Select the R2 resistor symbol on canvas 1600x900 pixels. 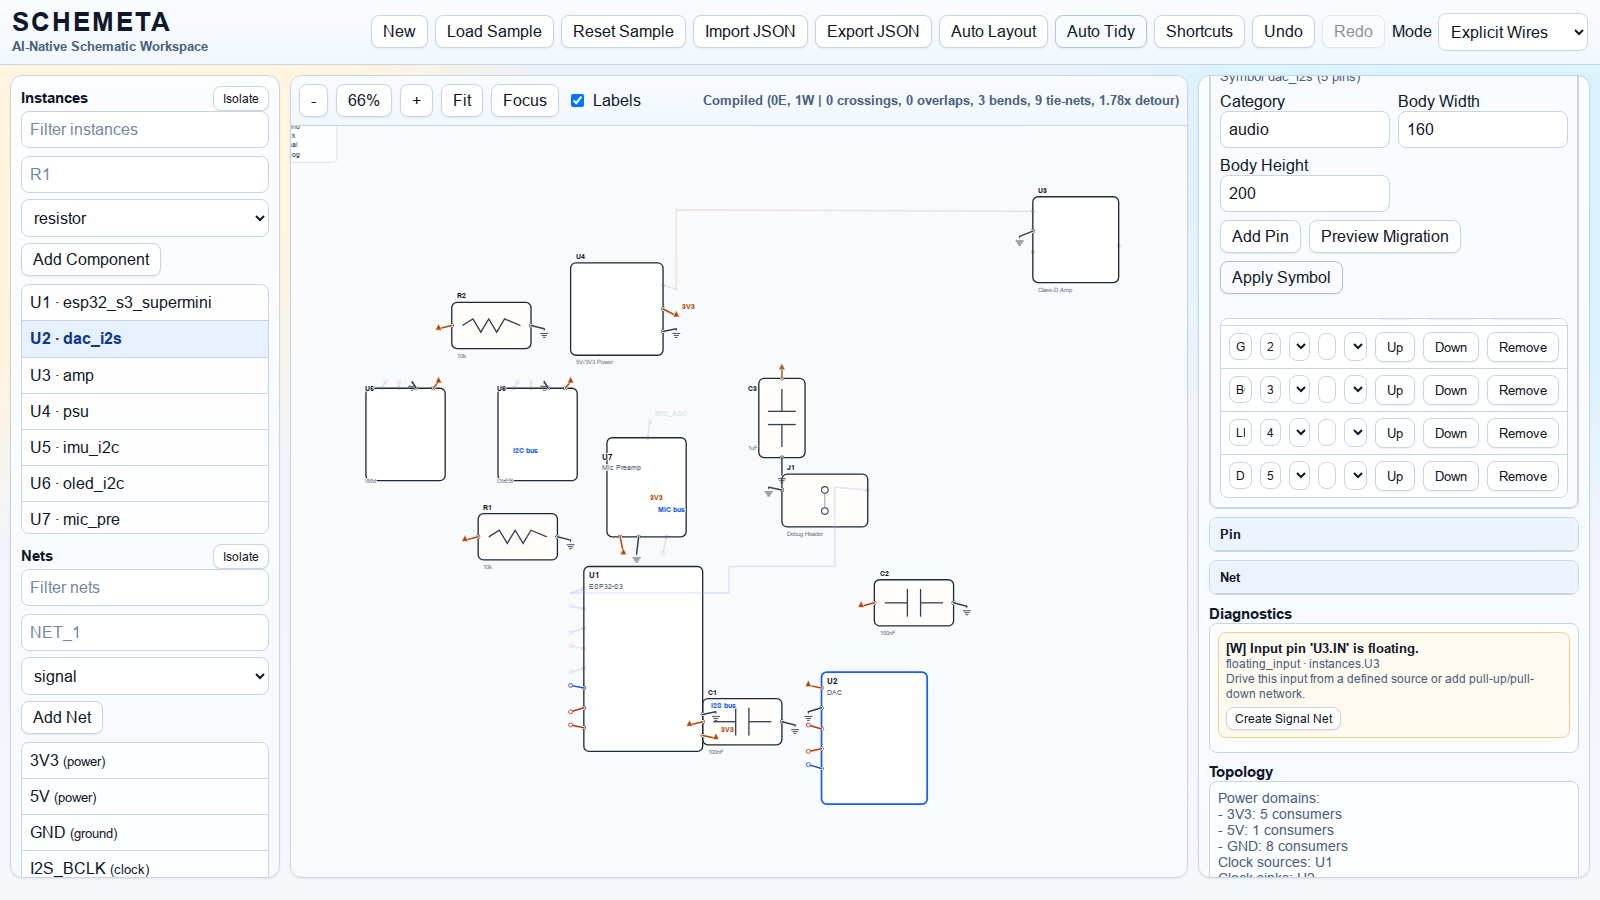click(x=491, y=326)
